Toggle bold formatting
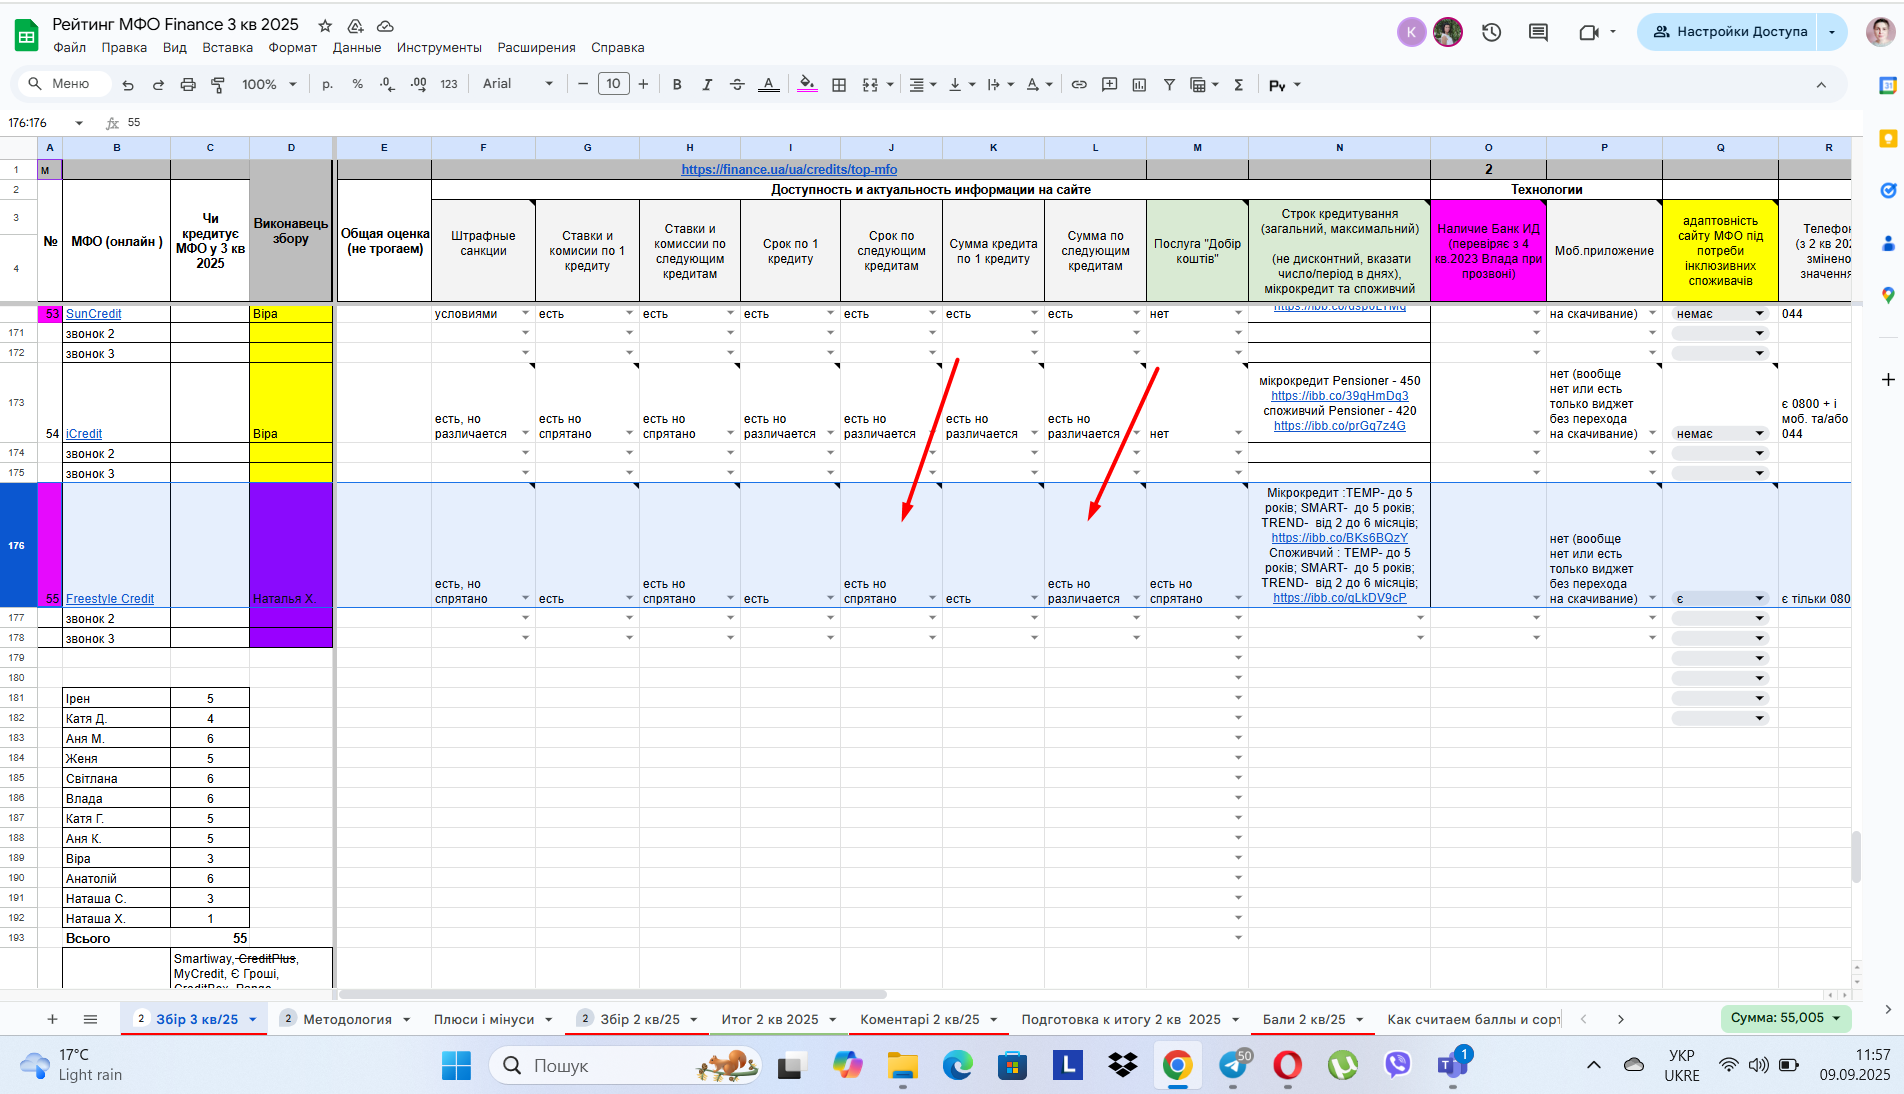1904x1094 pixels. click(x=677, y=85)
